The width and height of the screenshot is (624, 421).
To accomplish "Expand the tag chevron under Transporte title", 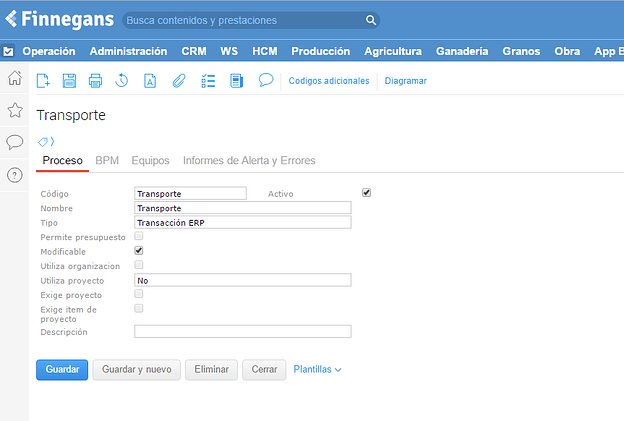I will coord(46,141).
